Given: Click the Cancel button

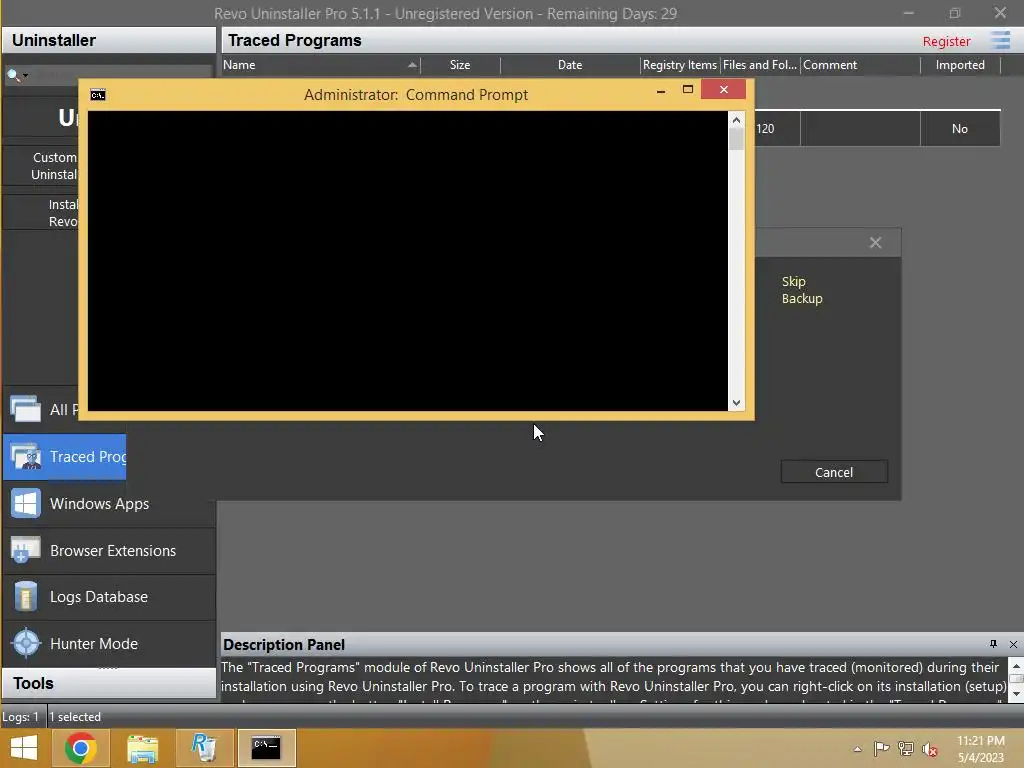Looking at the screenshot, I should coord(834,472).
